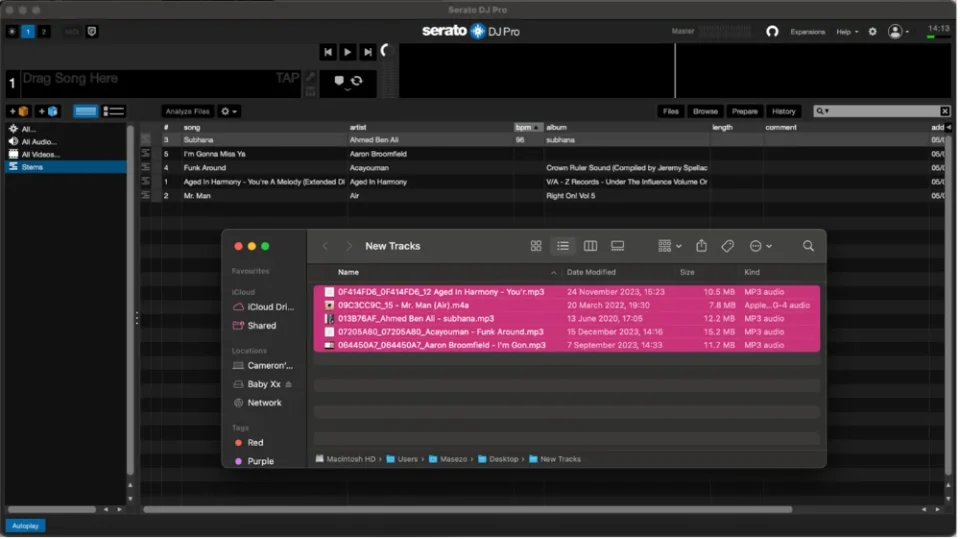The image size is (960, 539).
Task: Open search filter dropdown magnifier arrow
Action: tap(823, 111)
